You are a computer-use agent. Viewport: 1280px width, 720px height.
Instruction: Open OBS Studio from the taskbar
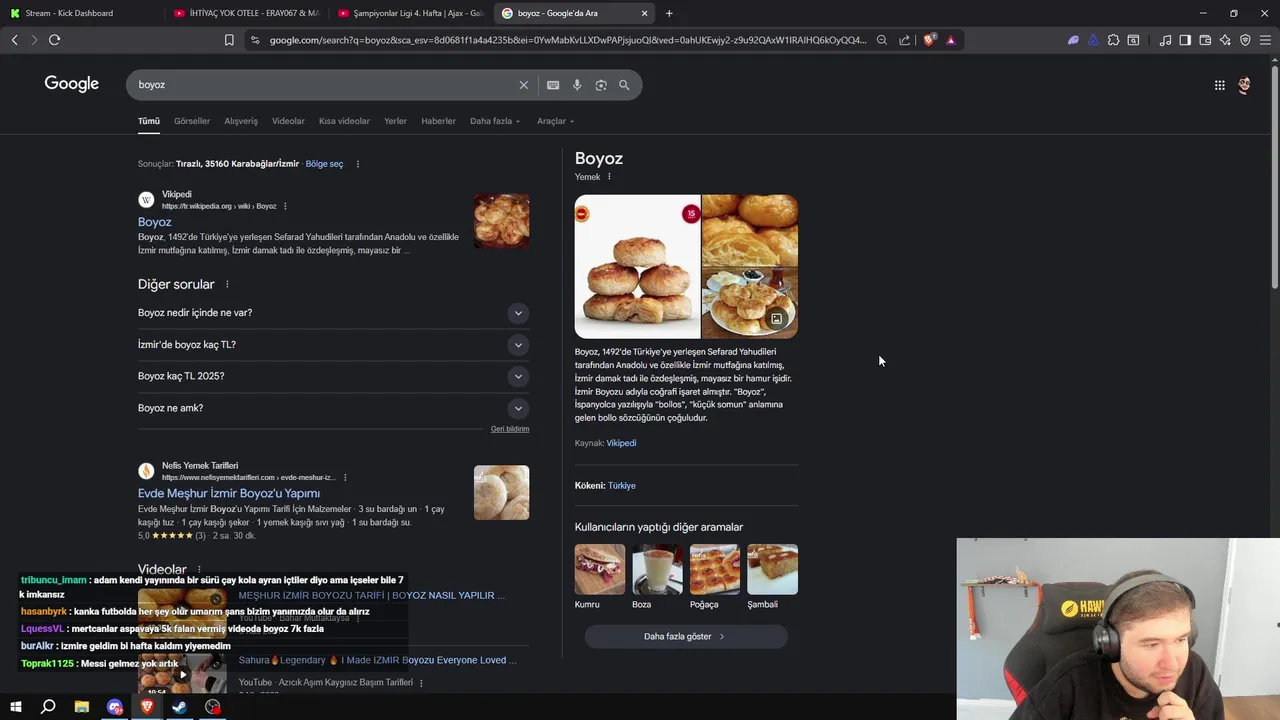(x=212, y=707)
